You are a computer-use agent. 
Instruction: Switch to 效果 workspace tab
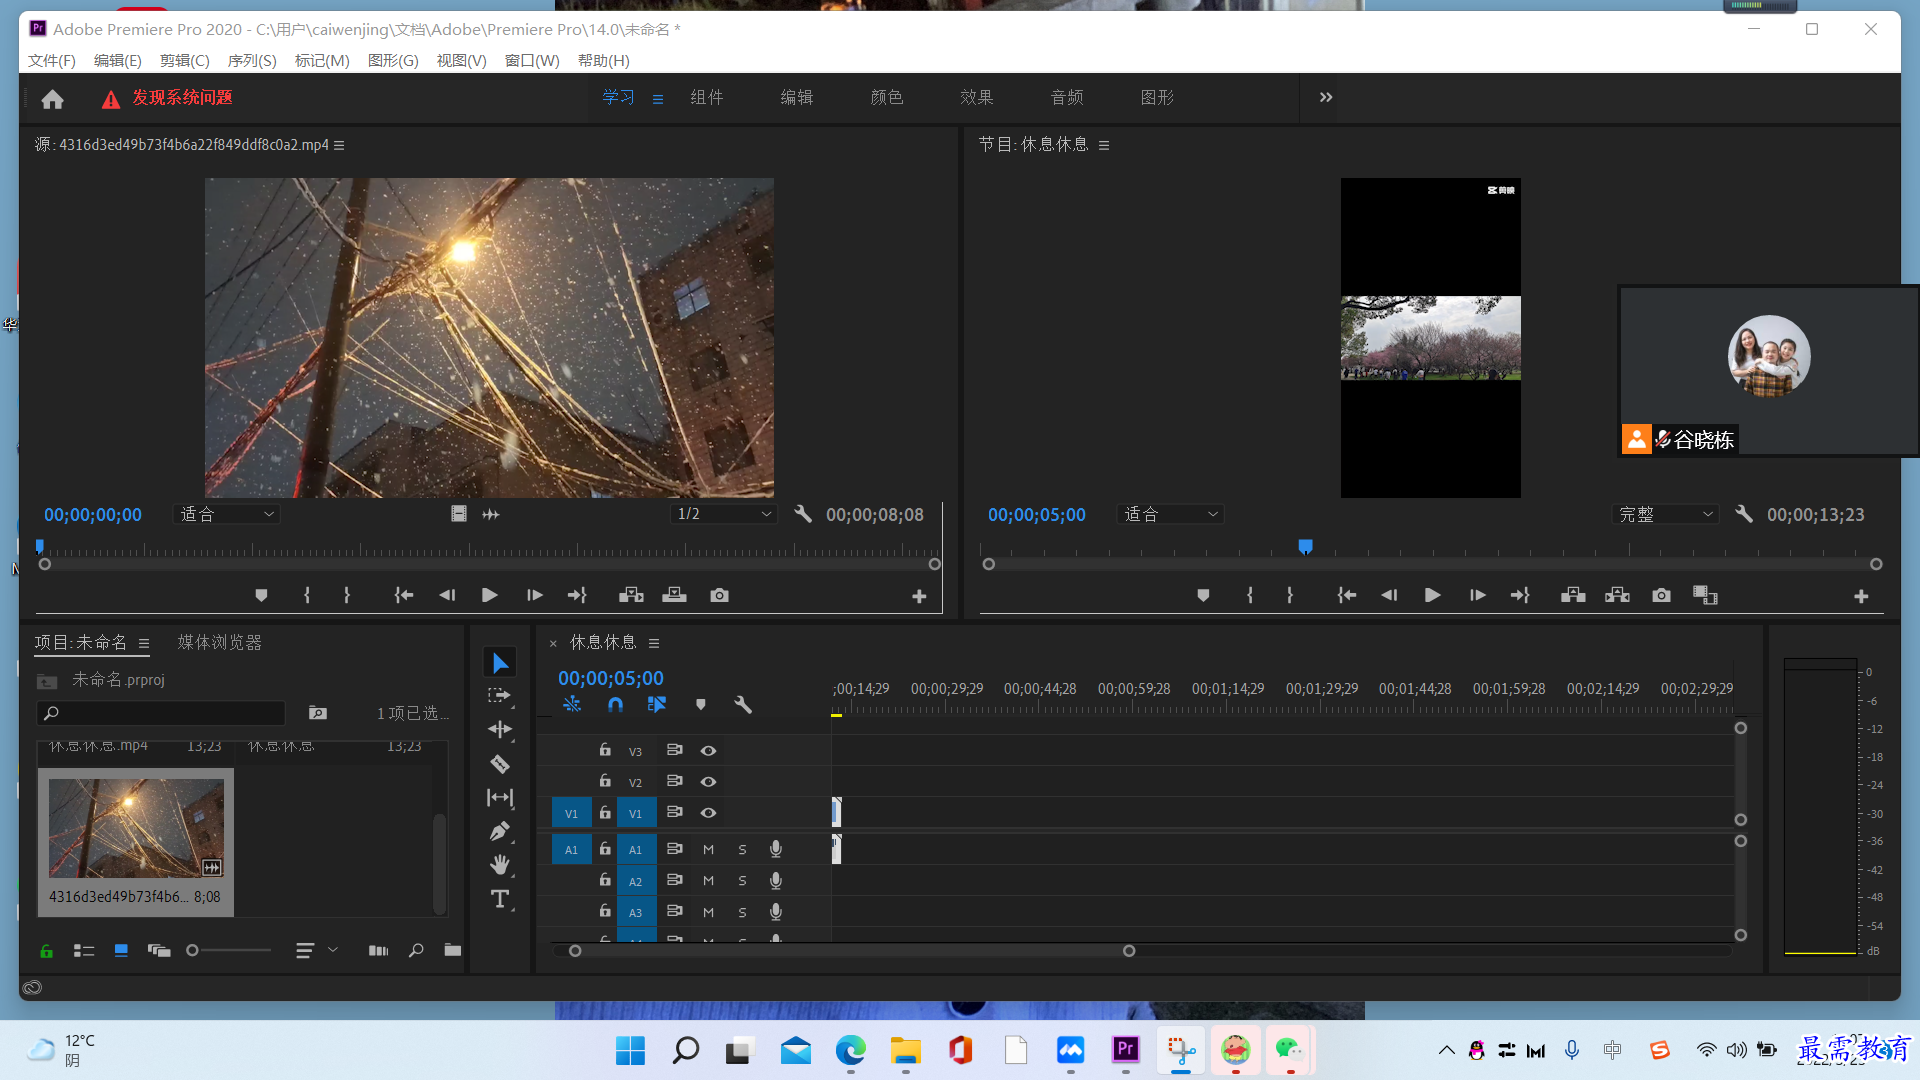pyautogui.click(x=977, y=97)
